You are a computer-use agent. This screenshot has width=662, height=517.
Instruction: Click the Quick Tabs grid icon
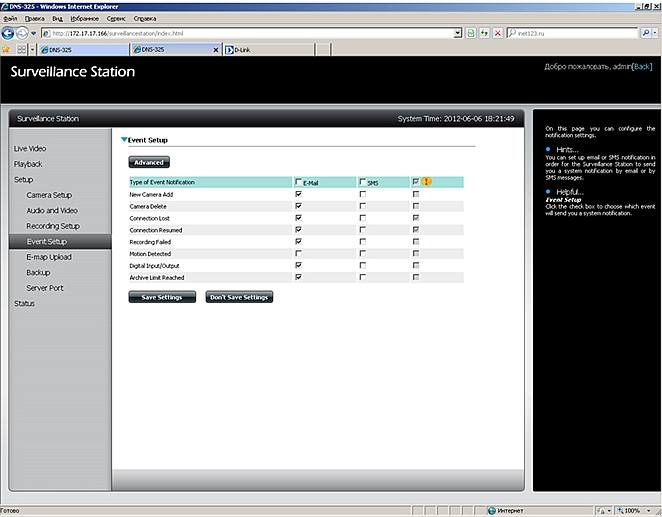22,48
